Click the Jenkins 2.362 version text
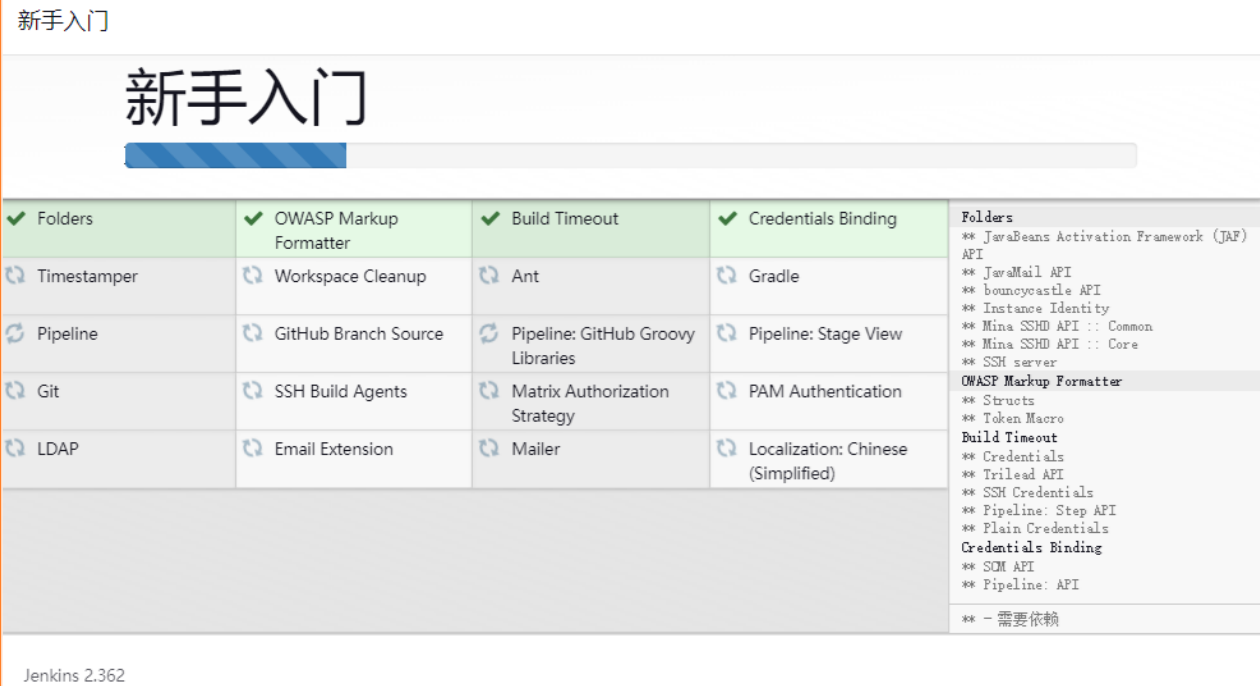The image size is (1260, 686). click(74, 675)
